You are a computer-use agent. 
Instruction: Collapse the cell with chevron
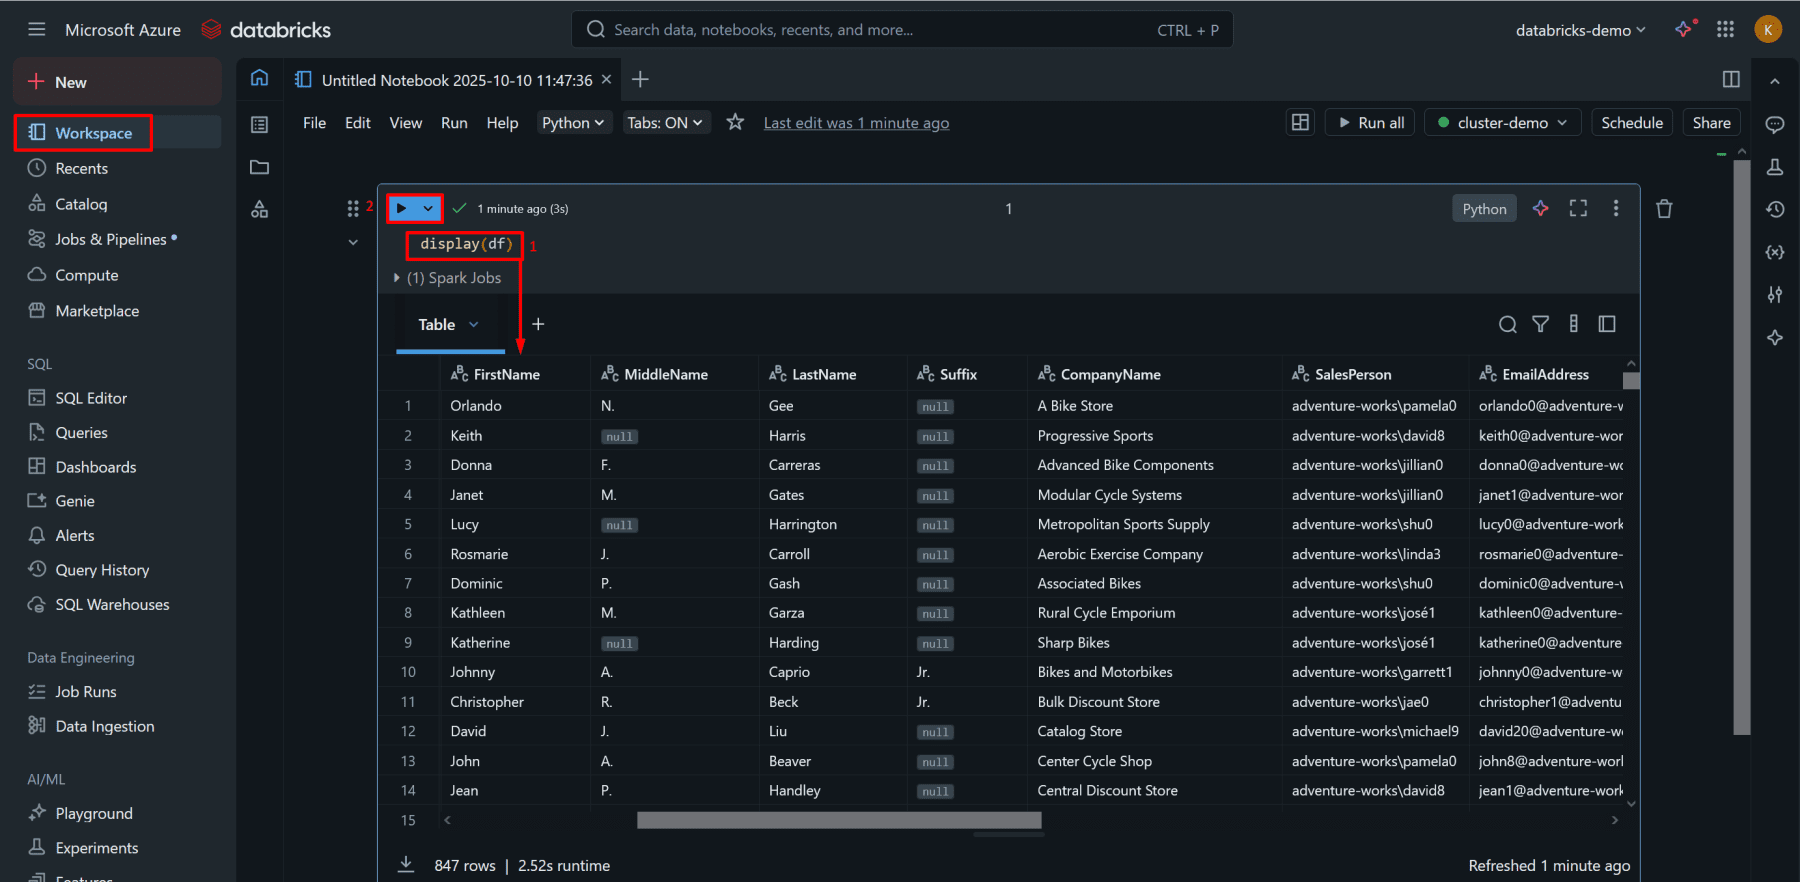point(353,242)
